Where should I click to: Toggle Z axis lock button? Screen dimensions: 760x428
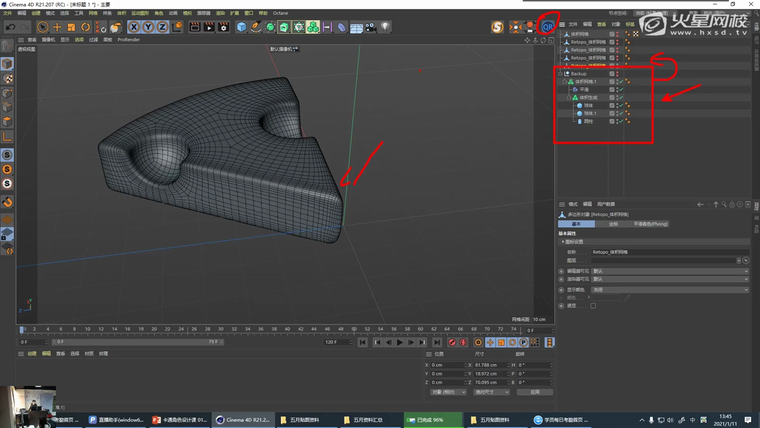[x=162, y=27]
